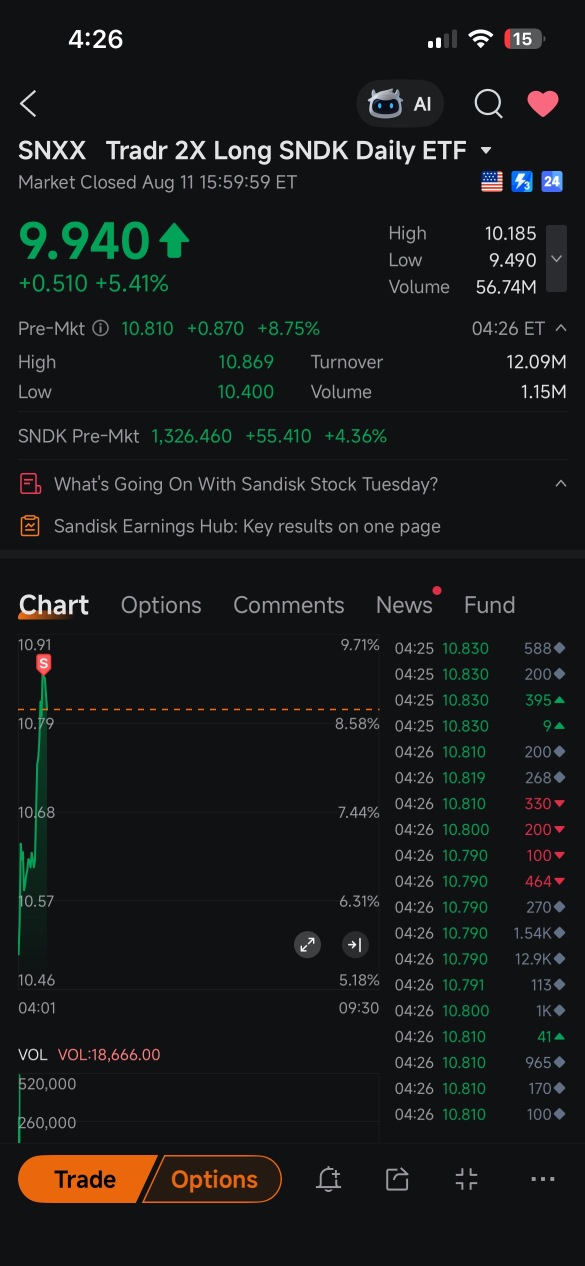Open Sandisk Earnings Hub link
The height and width of the screenshot is (1266, 585).
tap(247, 526)
